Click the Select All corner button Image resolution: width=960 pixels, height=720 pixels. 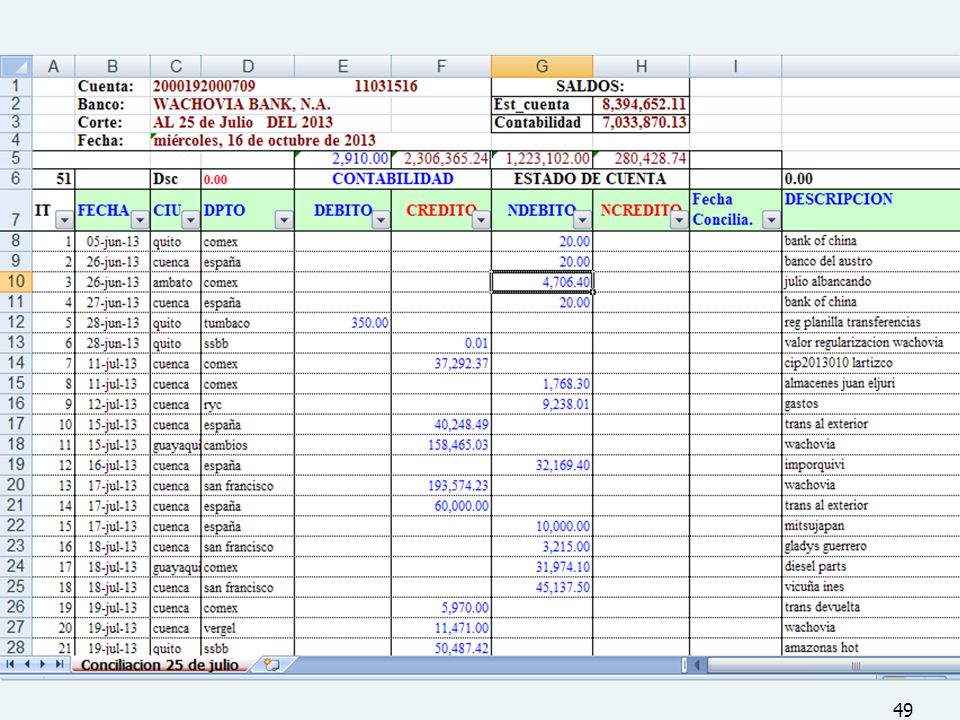tap(16, 66)
